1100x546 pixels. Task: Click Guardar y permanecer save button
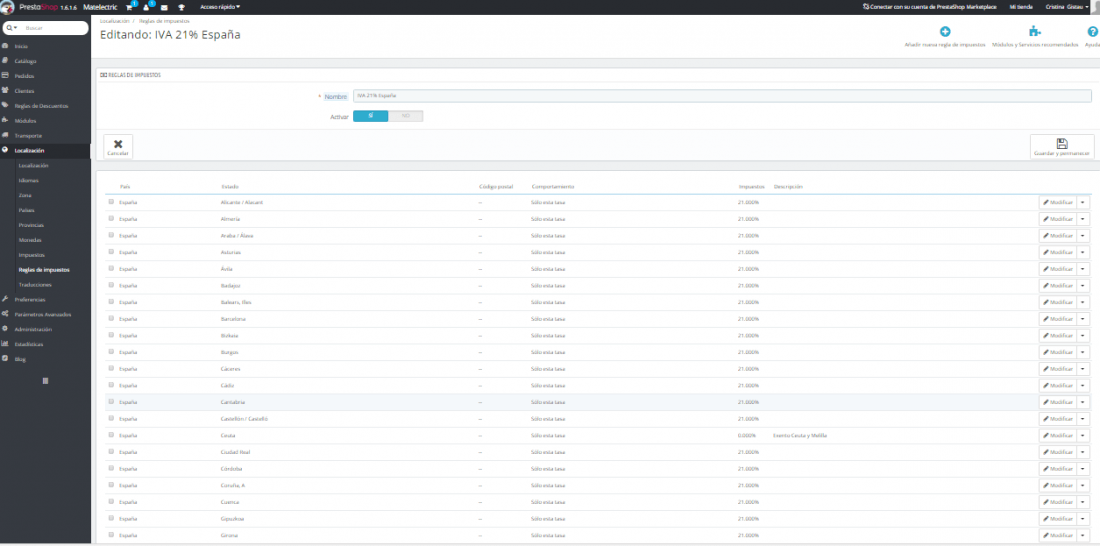(x=1062, y=147)
